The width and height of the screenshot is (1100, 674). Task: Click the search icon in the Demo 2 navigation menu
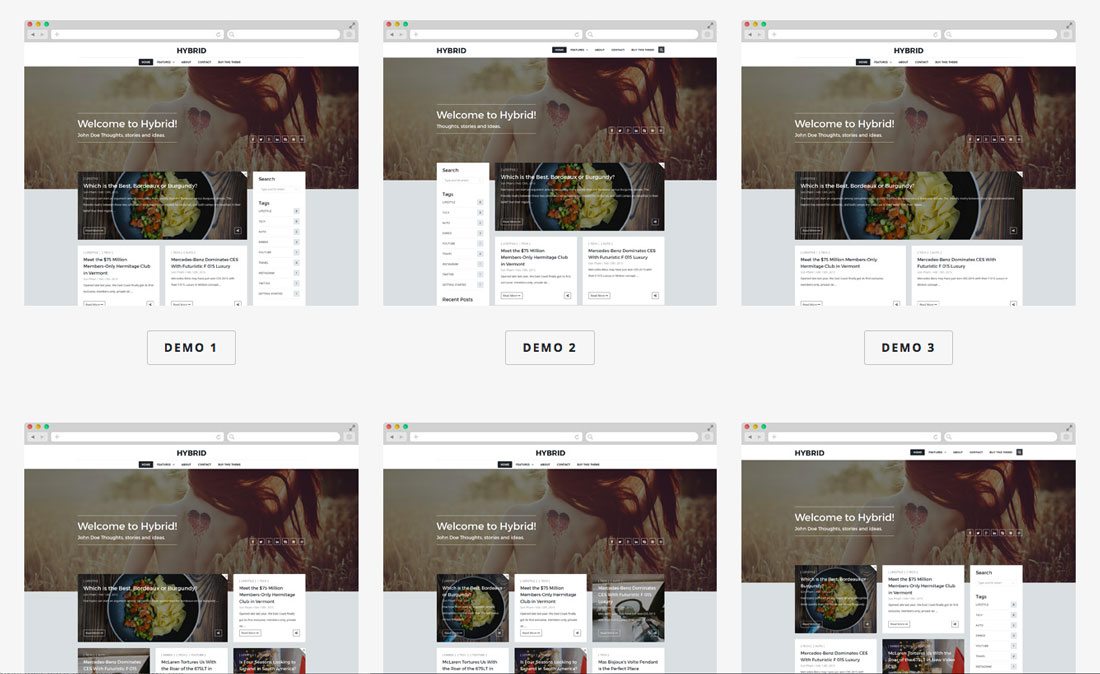[661, 50]
